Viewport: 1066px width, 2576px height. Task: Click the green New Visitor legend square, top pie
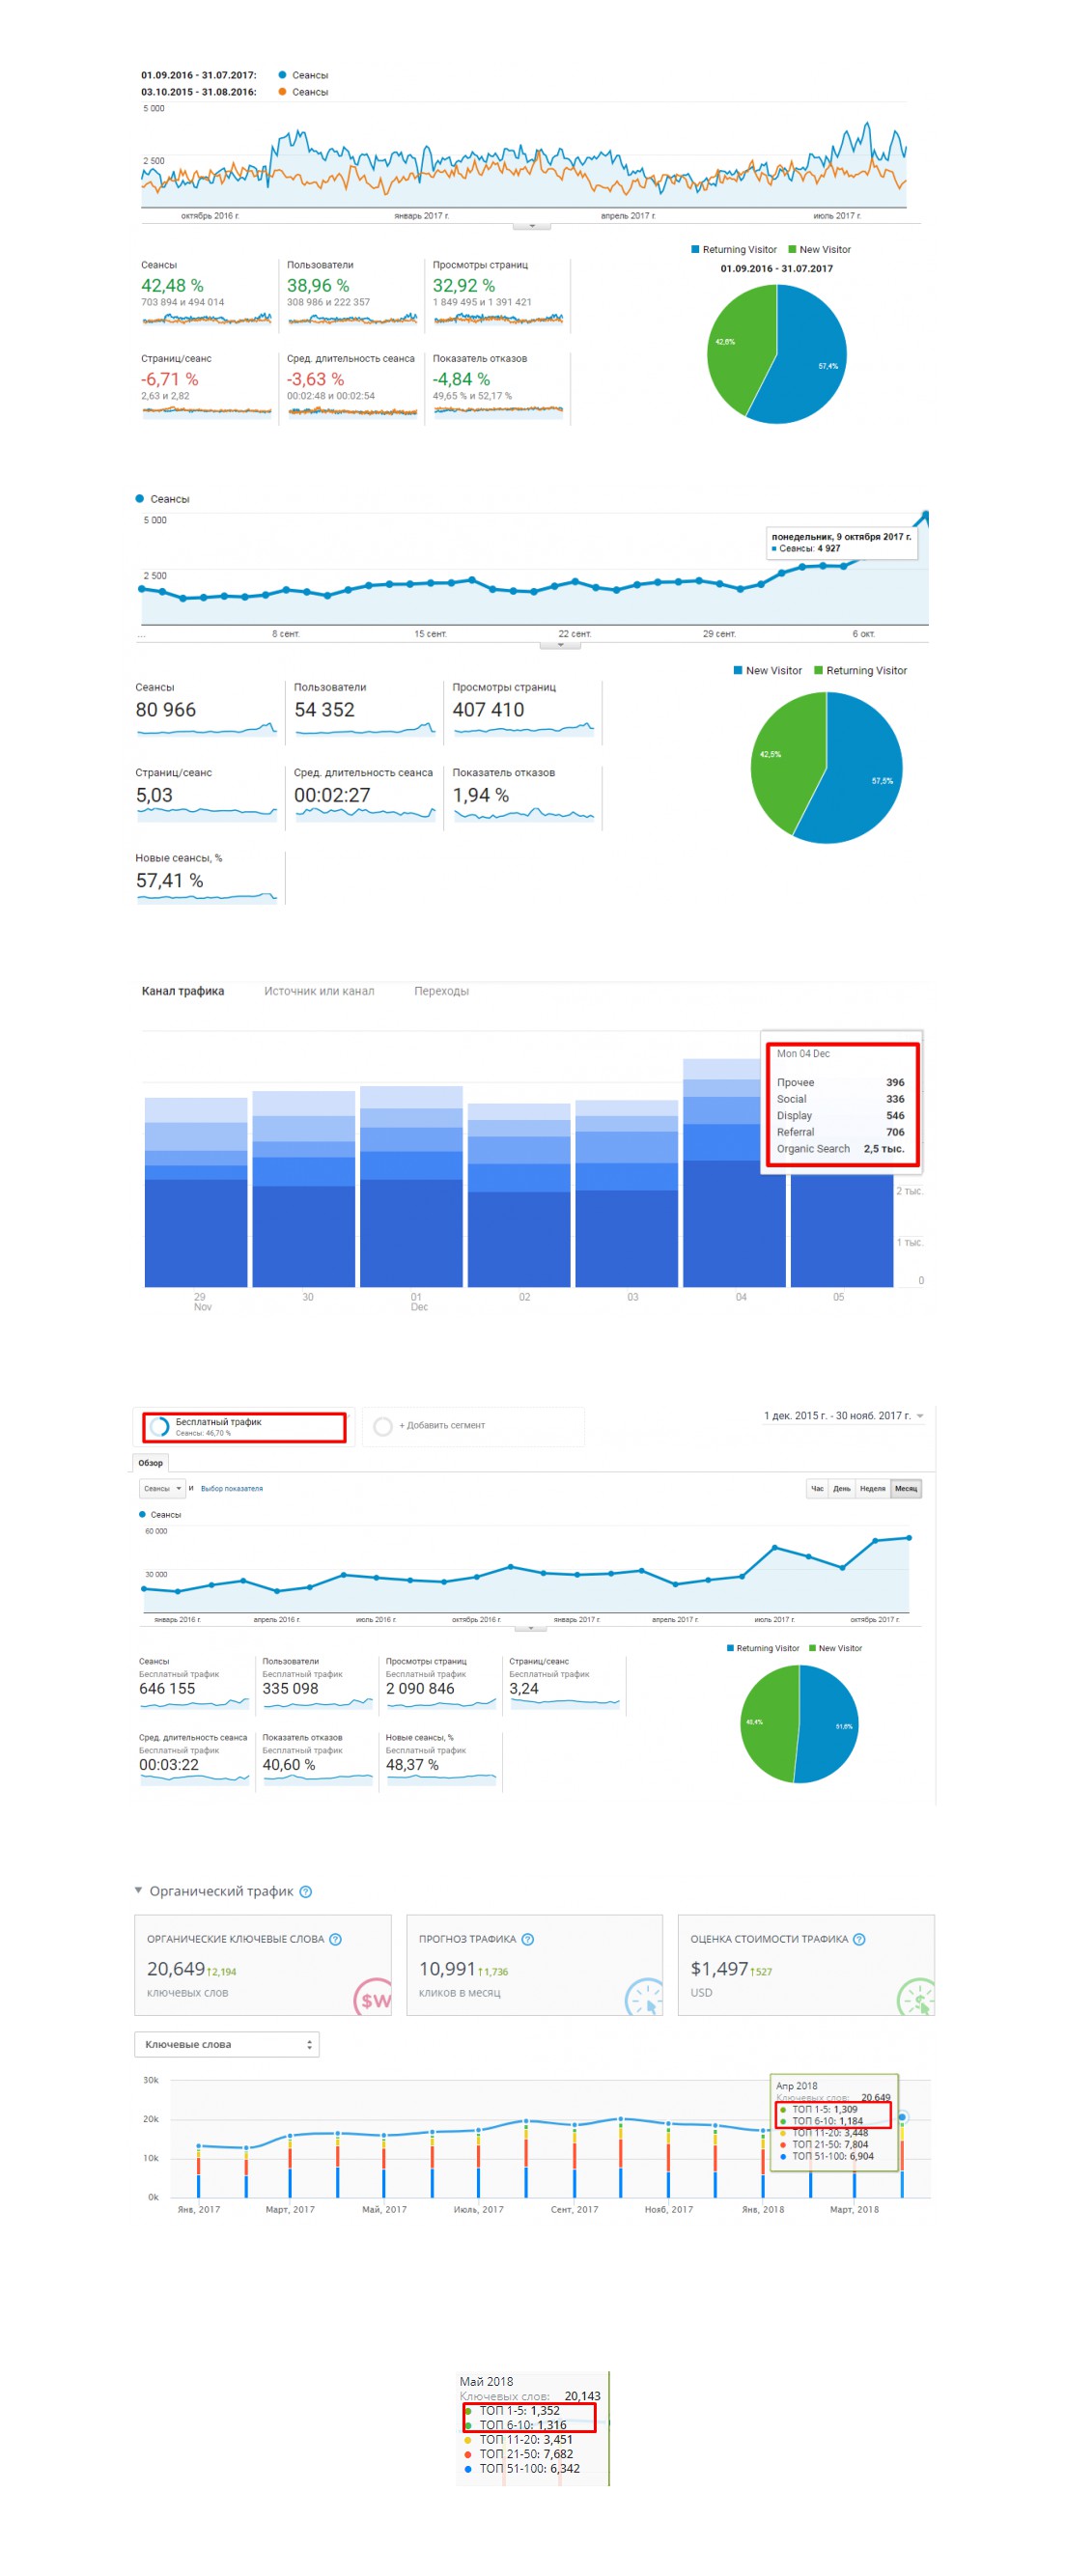pos(792,249)
